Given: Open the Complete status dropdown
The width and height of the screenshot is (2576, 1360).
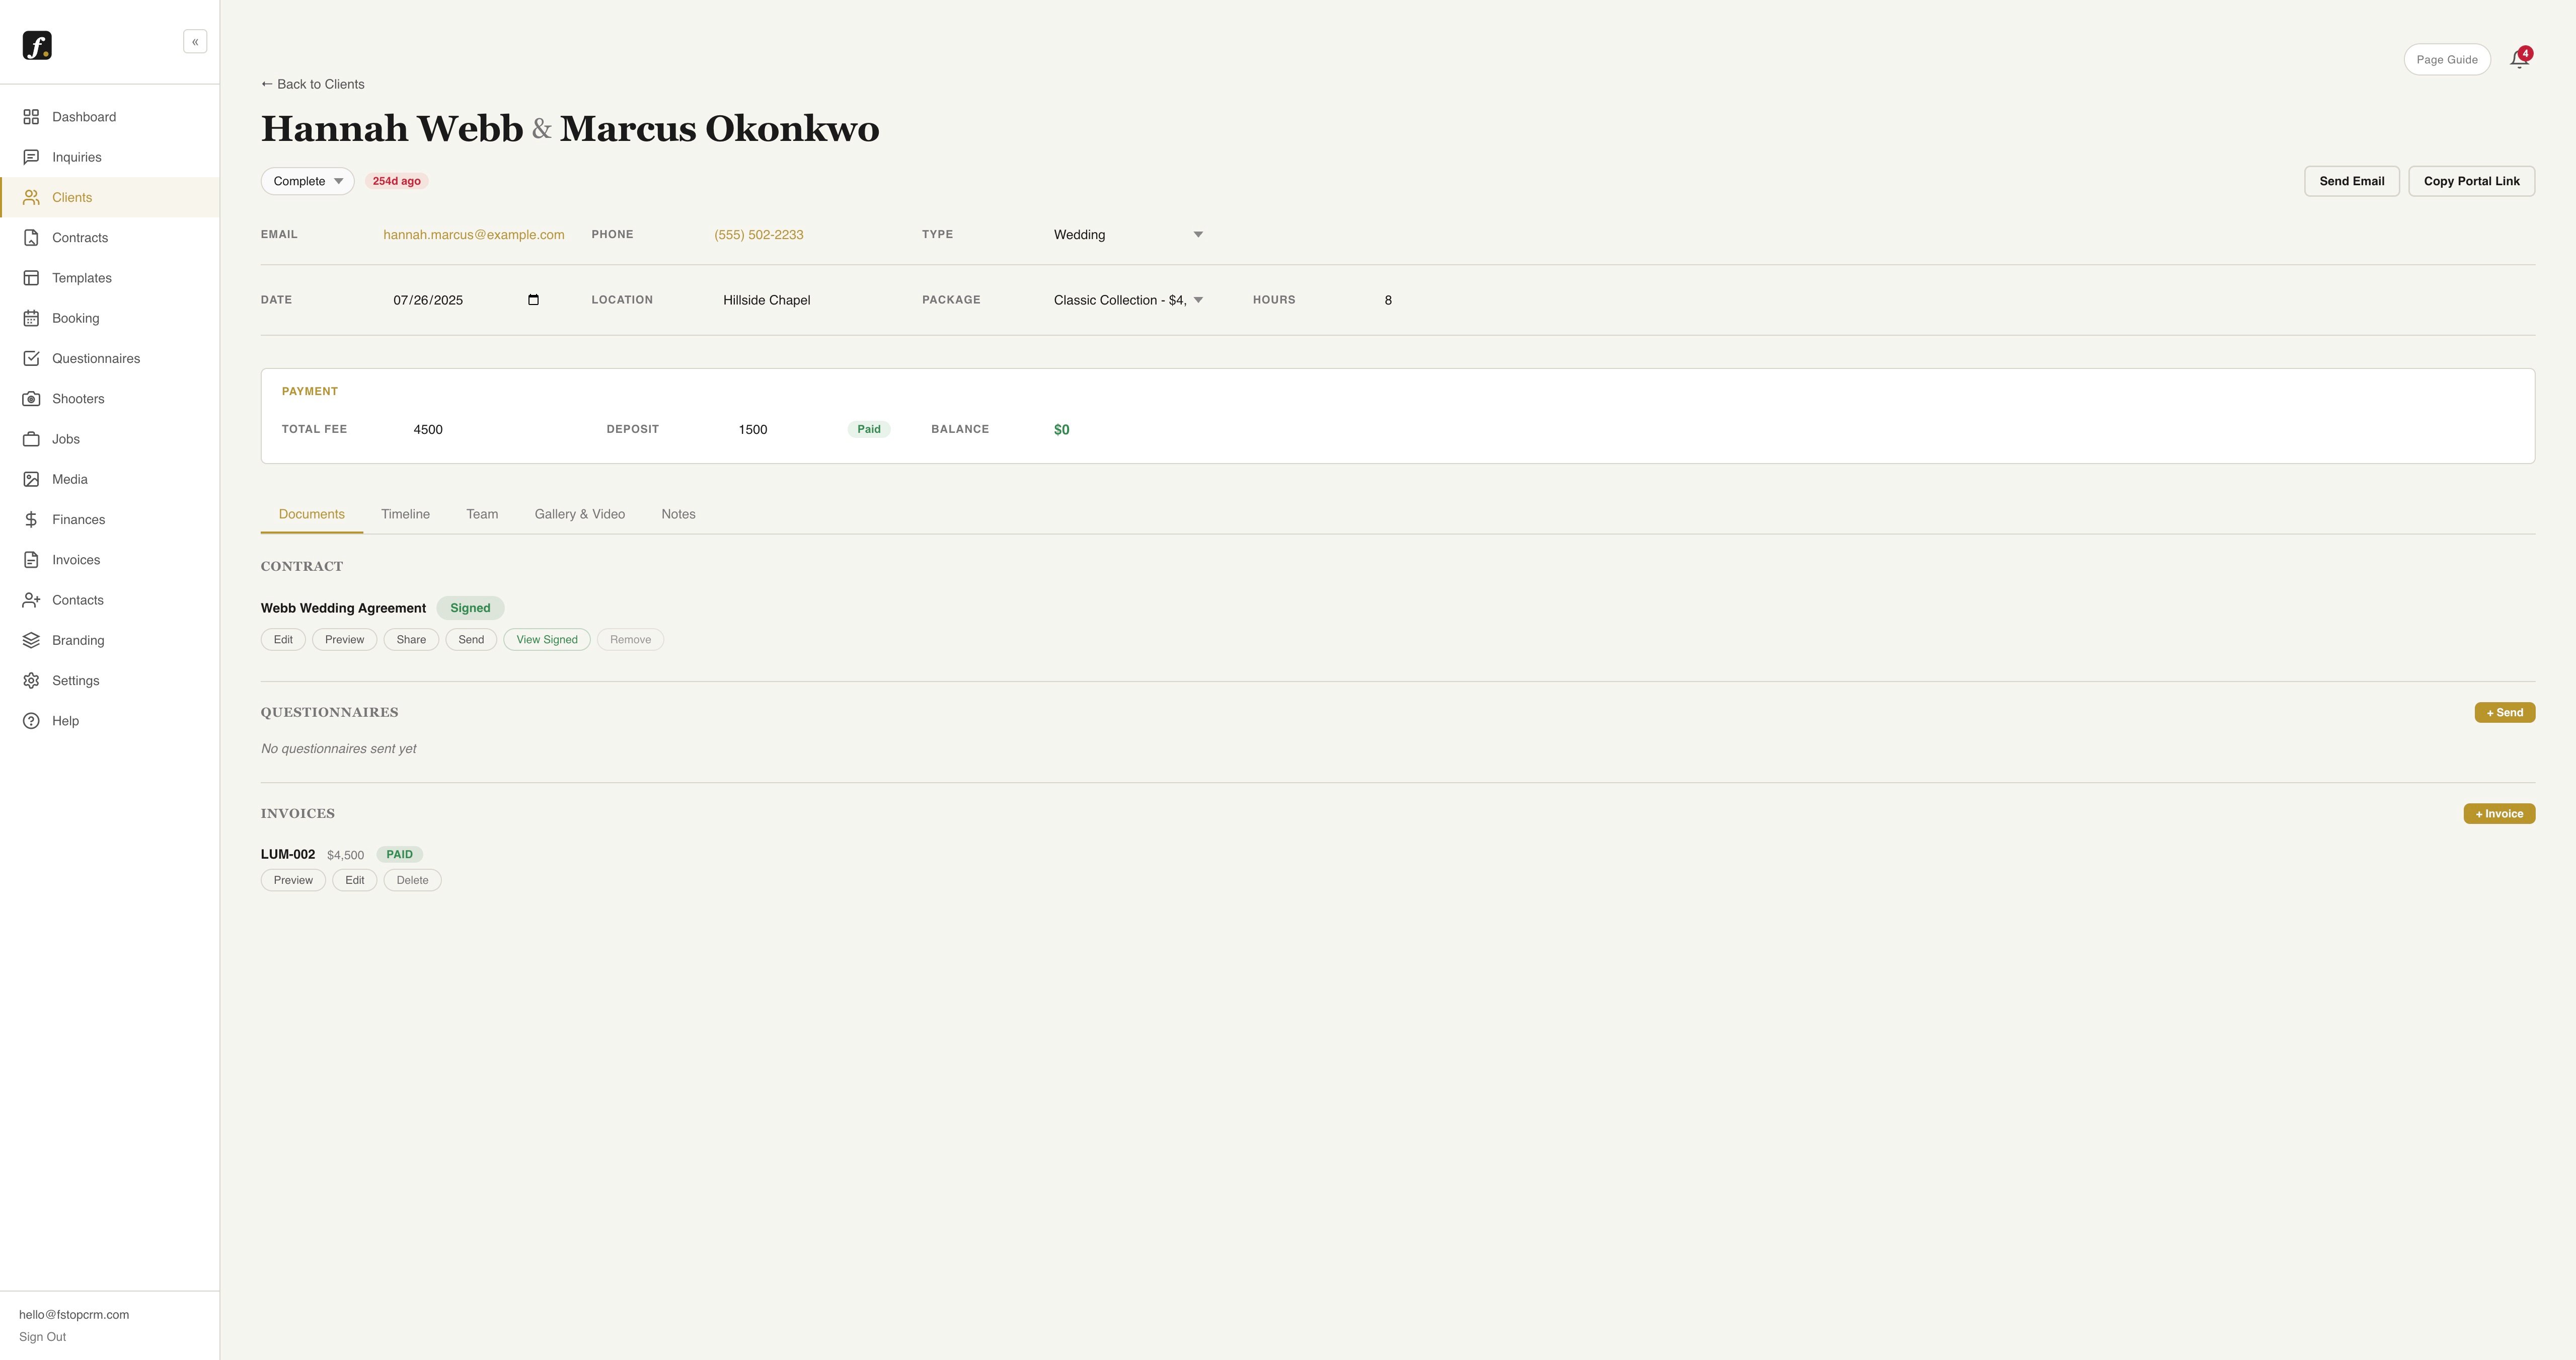Looking at the screenshot, I should tap(307, 181).
